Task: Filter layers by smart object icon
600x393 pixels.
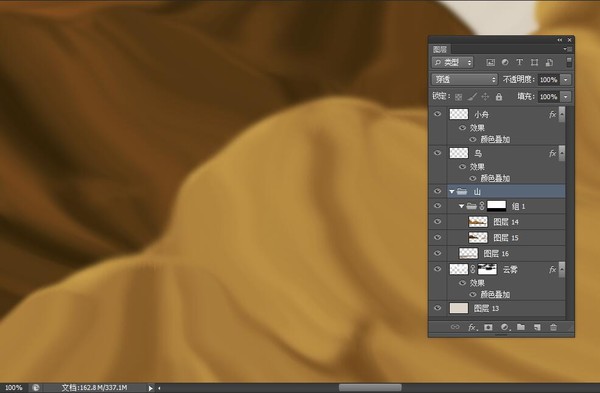Action: (x=549, y=62)
